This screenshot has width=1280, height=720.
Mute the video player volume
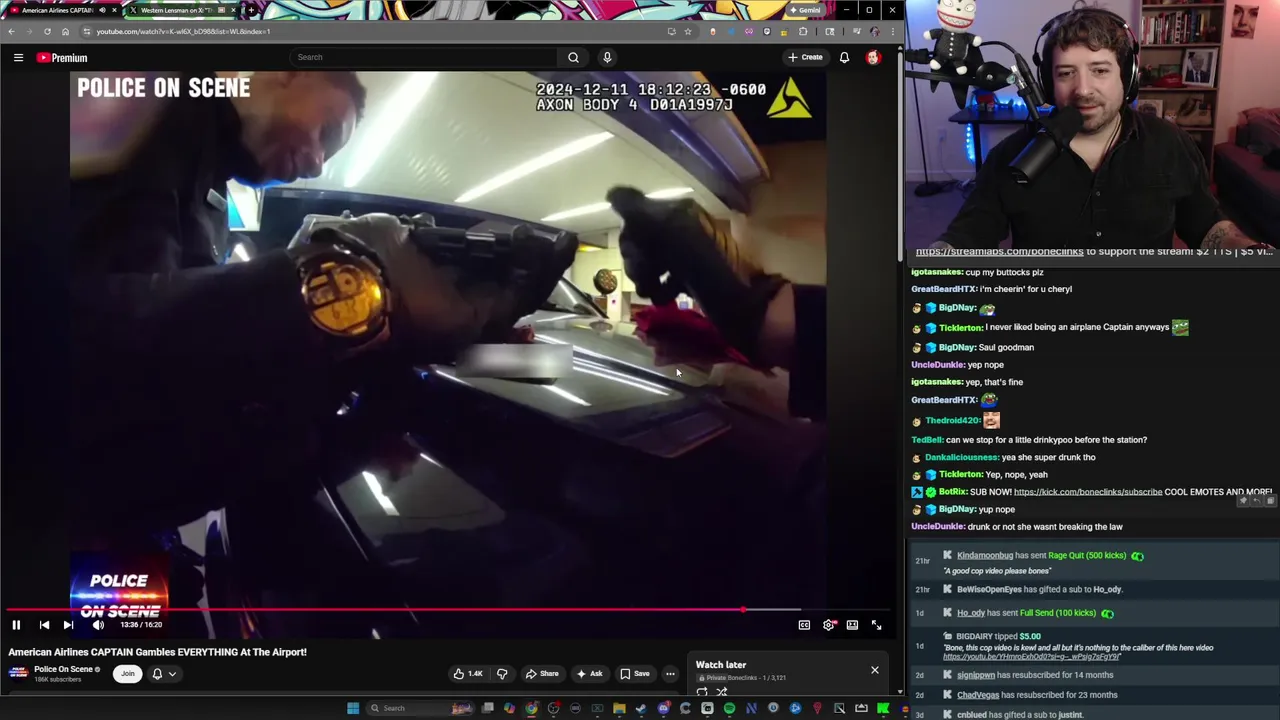pos(98,625)
